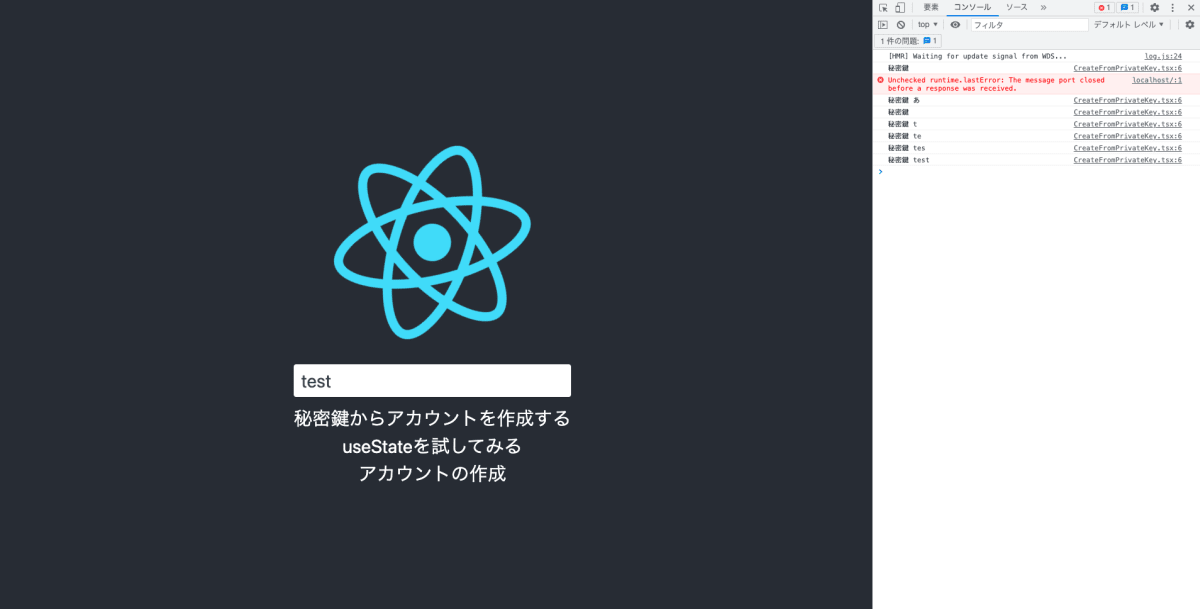This screenshot has height=609, width=1200.
Task: Open source link for 秘密鍵 test log
Action: [1127, 160]
